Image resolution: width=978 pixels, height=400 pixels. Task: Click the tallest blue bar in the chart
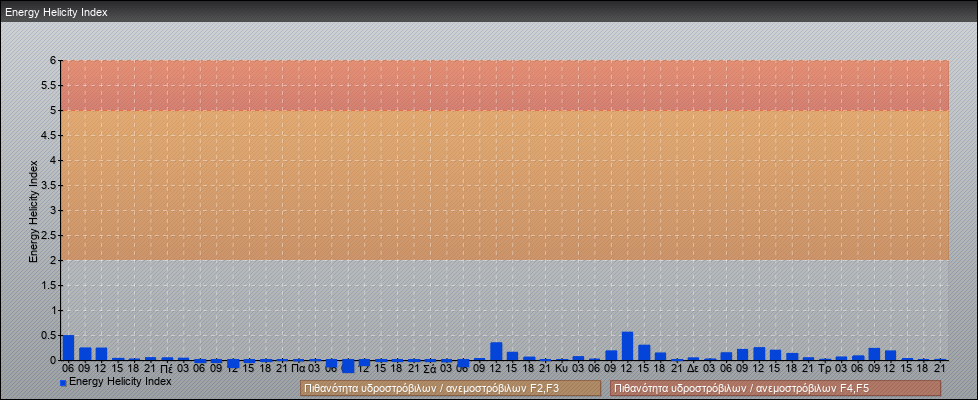(627, 346)
